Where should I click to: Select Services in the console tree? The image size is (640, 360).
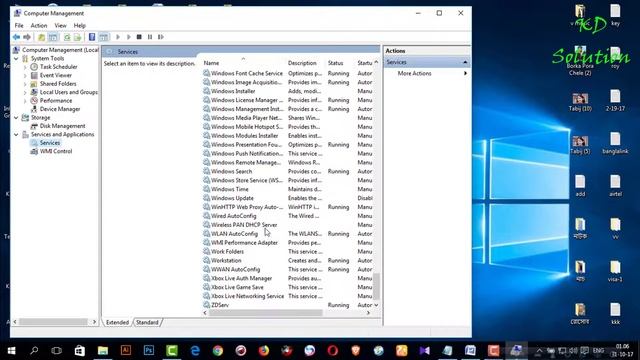pyautogui.click(x=50, y=143)
